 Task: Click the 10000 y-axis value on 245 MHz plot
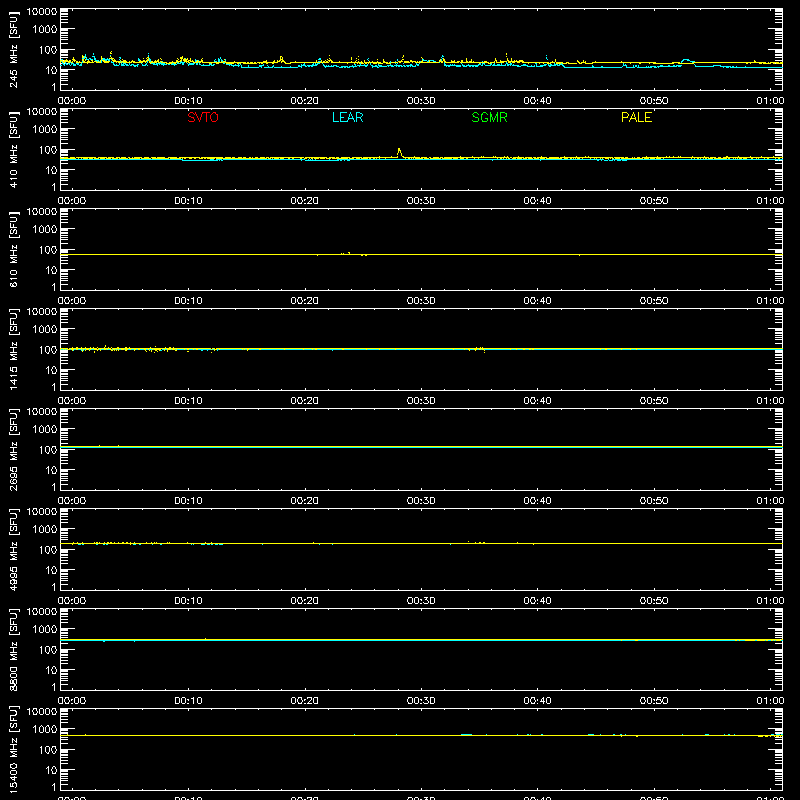tap(42, 12)
